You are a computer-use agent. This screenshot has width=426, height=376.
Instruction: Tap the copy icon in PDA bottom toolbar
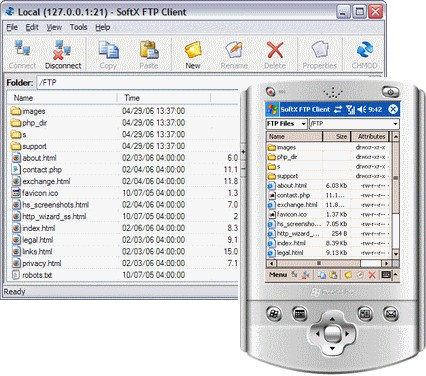pyautogui.click(x=322, y=275)
